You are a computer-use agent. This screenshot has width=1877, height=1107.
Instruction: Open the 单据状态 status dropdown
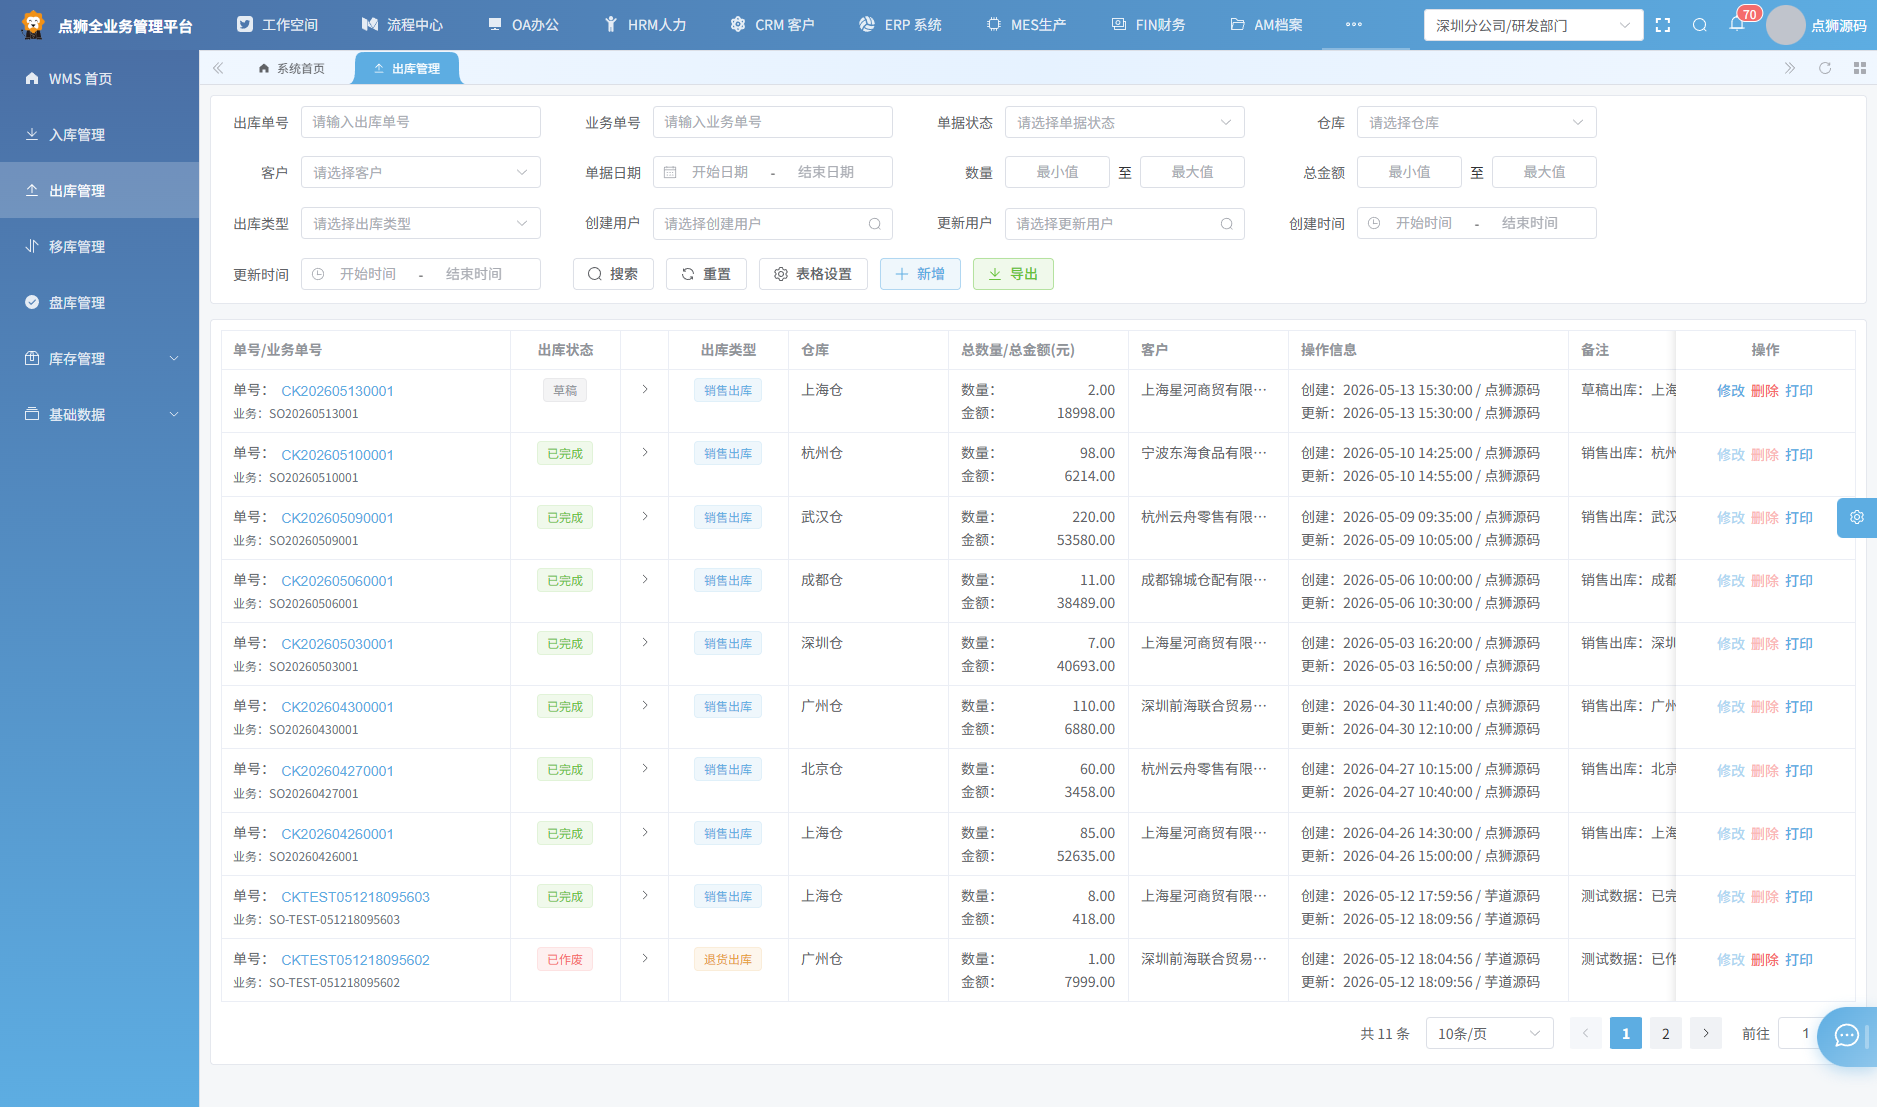[x=1125, y=122]
